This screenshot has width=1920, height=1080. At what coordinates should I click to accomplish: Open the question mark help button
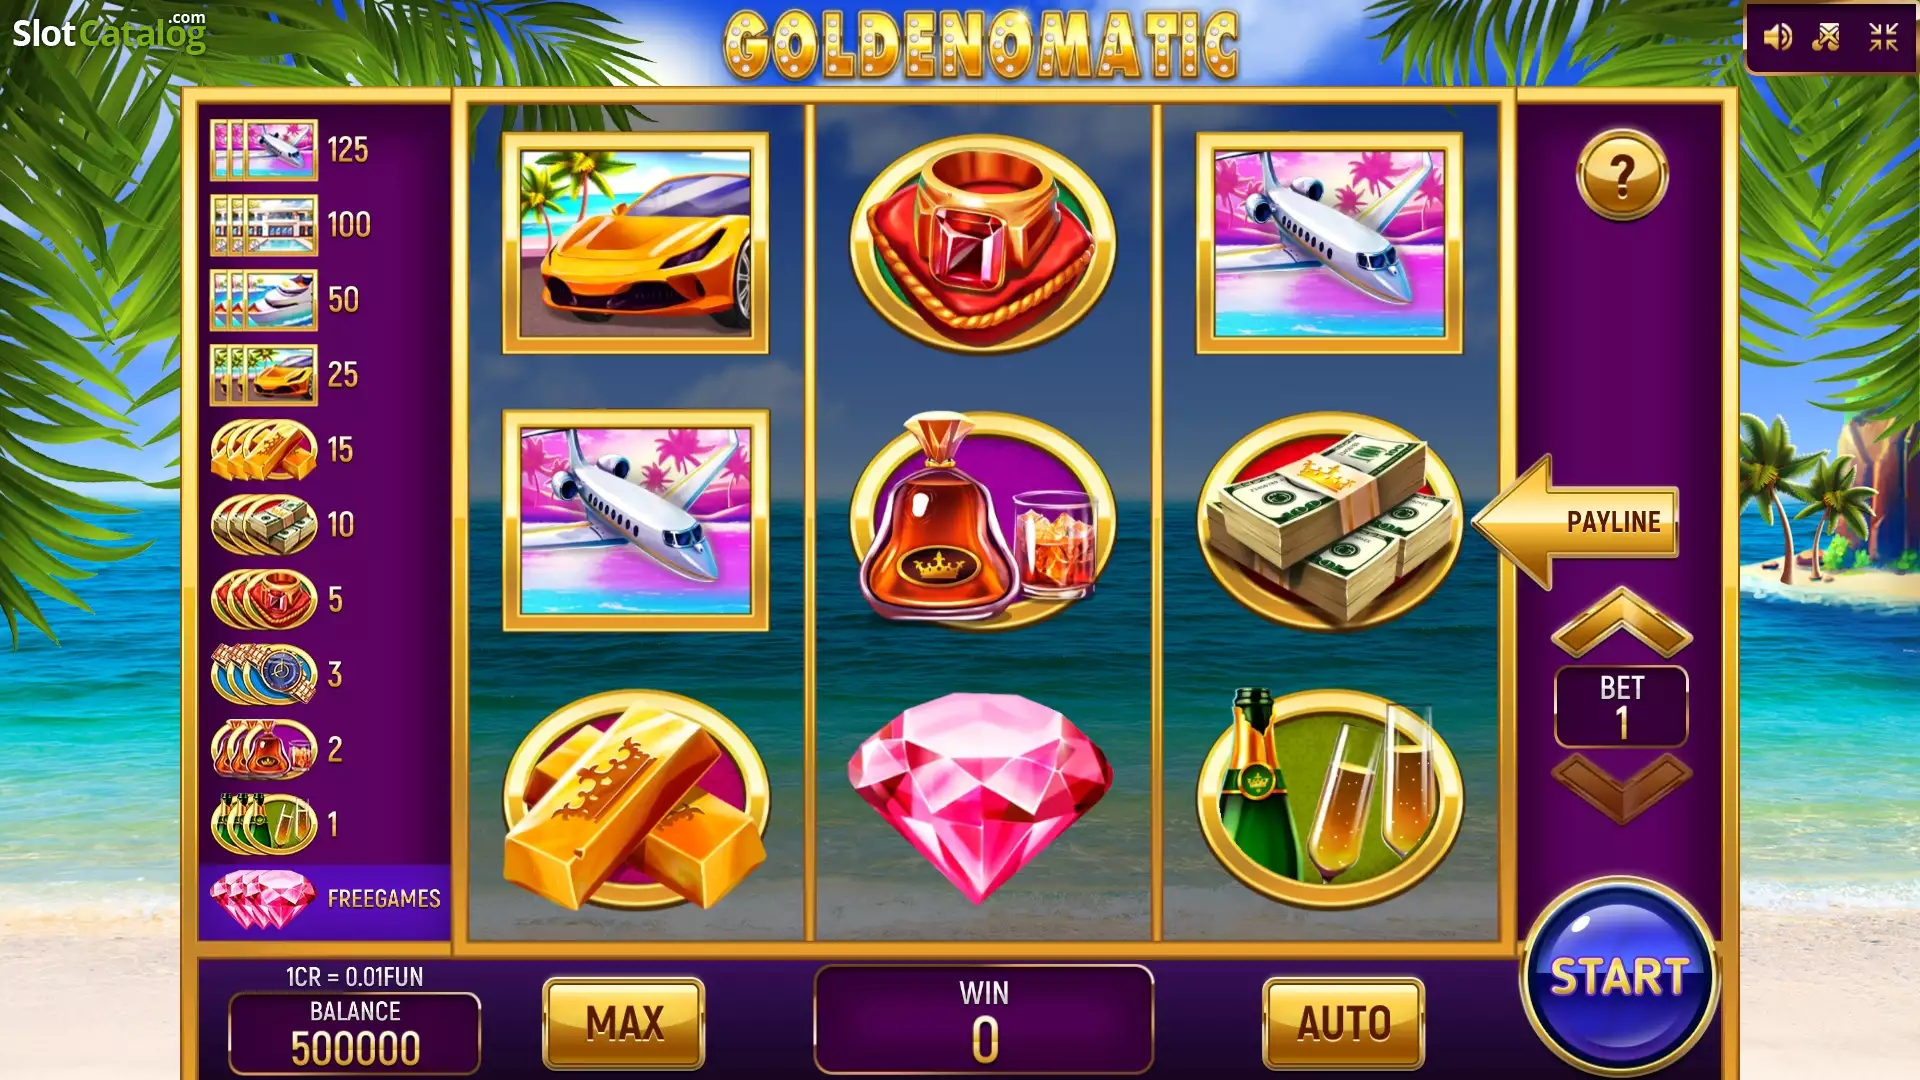click(1621, 175)
